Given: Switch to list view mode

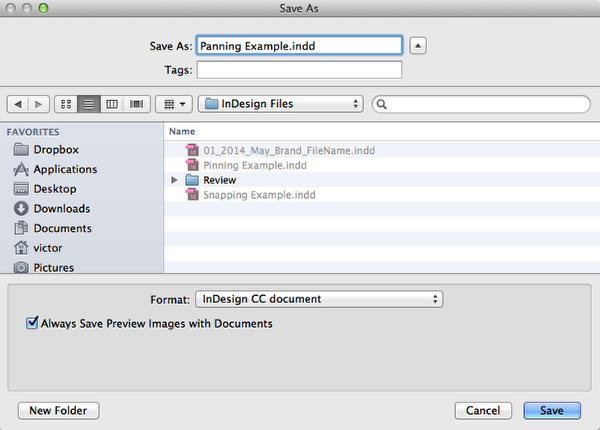Looking at the screenshot, I should pos(89,104).
